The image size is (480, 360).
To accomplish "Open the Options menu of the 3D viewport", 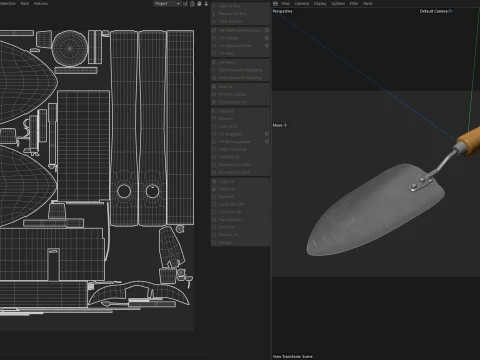I will pos(338,3).
